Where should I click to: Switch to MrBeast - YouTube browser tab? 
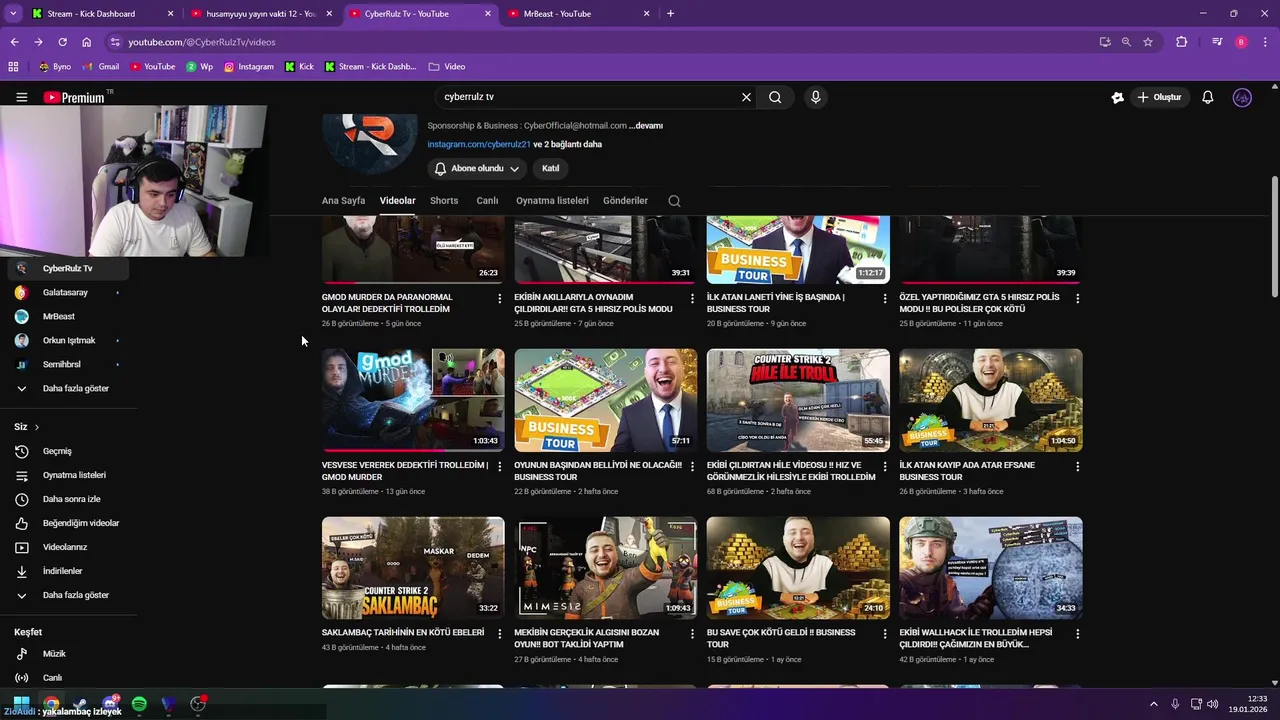578,14
